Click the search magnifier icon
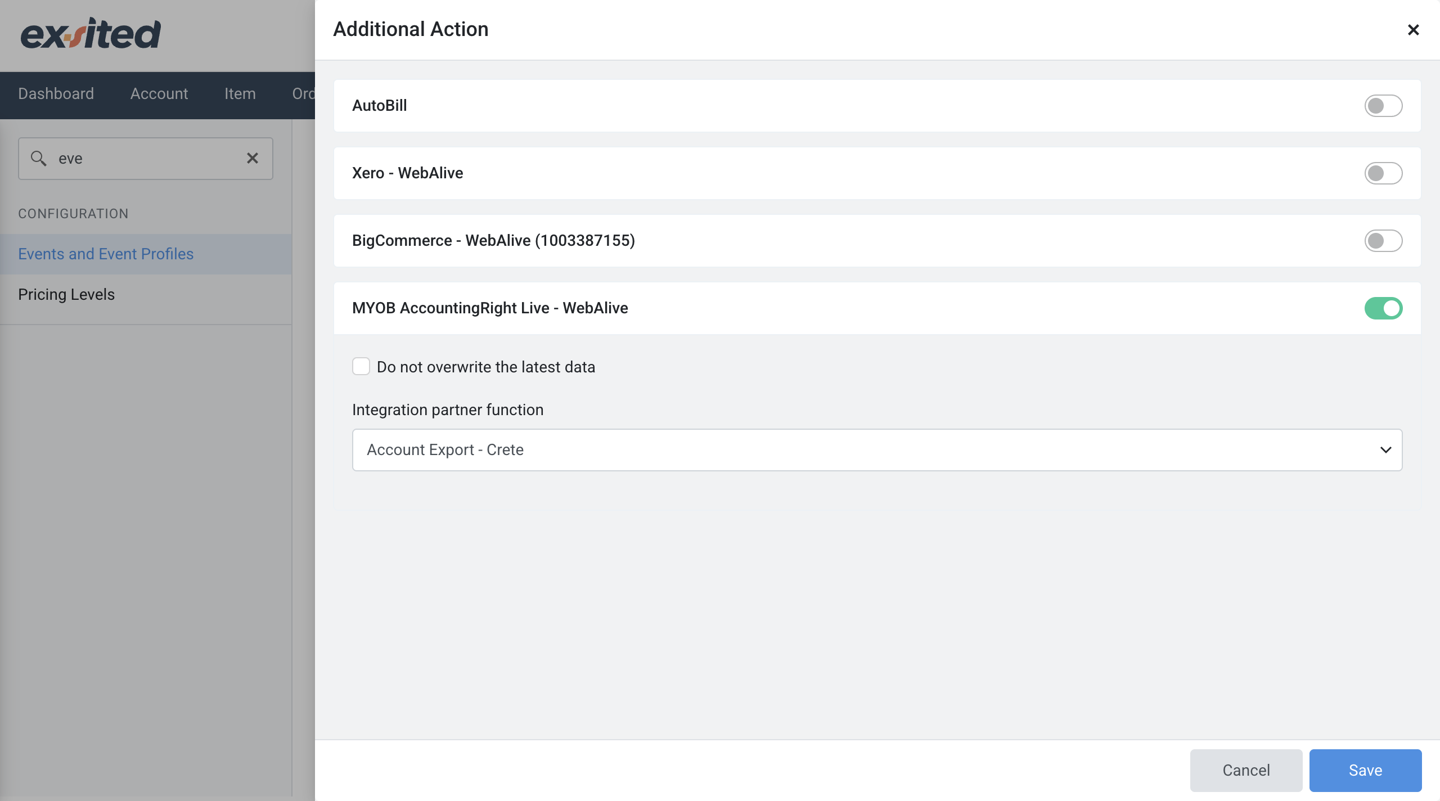Viewport: 1440px width, 801px height. tap(39, 158)
